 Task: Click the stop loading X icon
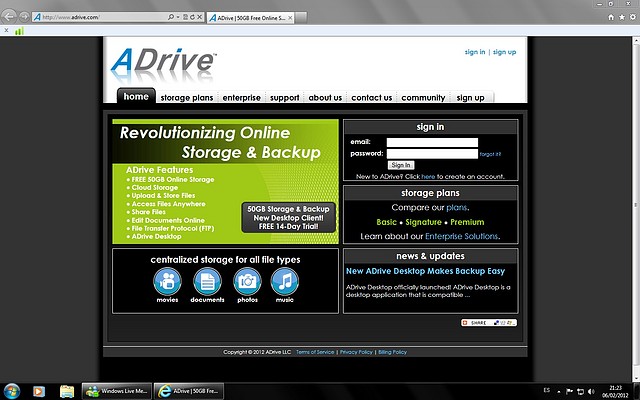(x=199, y=17)
